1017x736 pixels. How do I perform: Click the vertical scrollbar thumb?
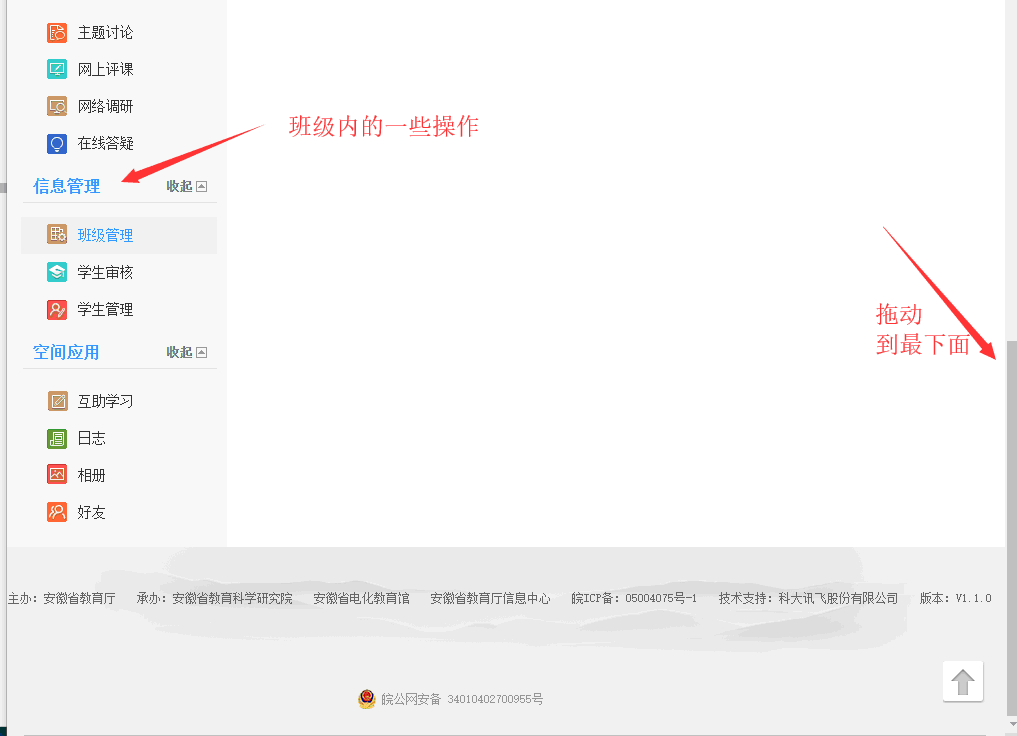point(1012,527)
